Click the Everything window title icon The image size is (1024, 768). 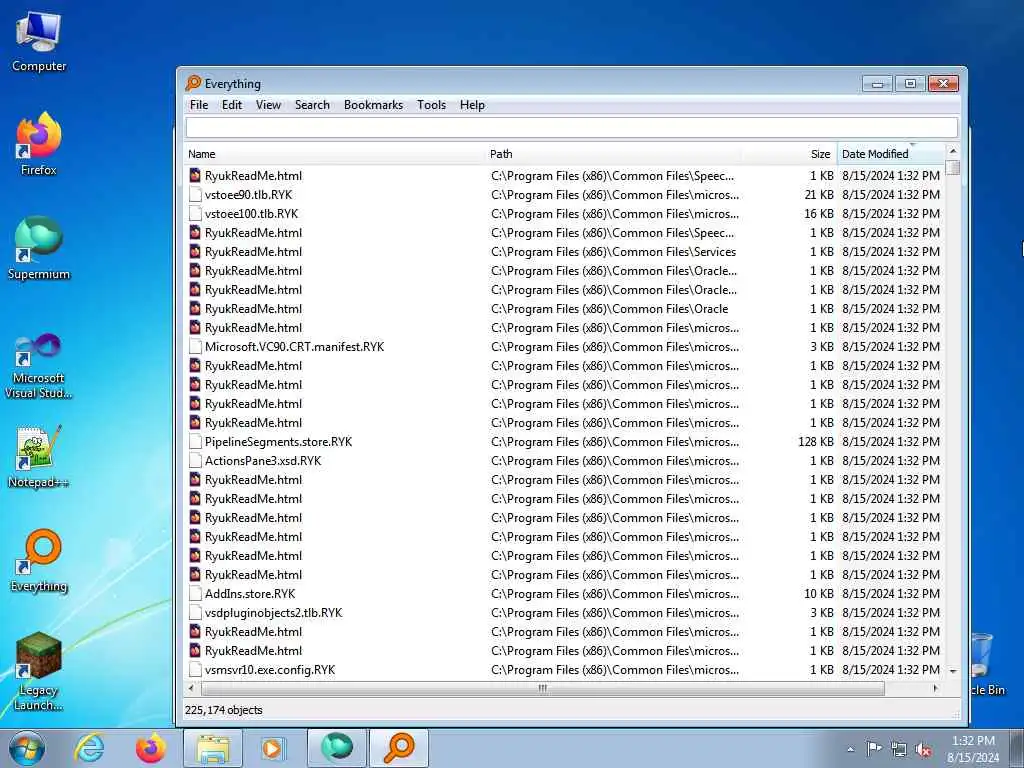(x=193, y=83)
